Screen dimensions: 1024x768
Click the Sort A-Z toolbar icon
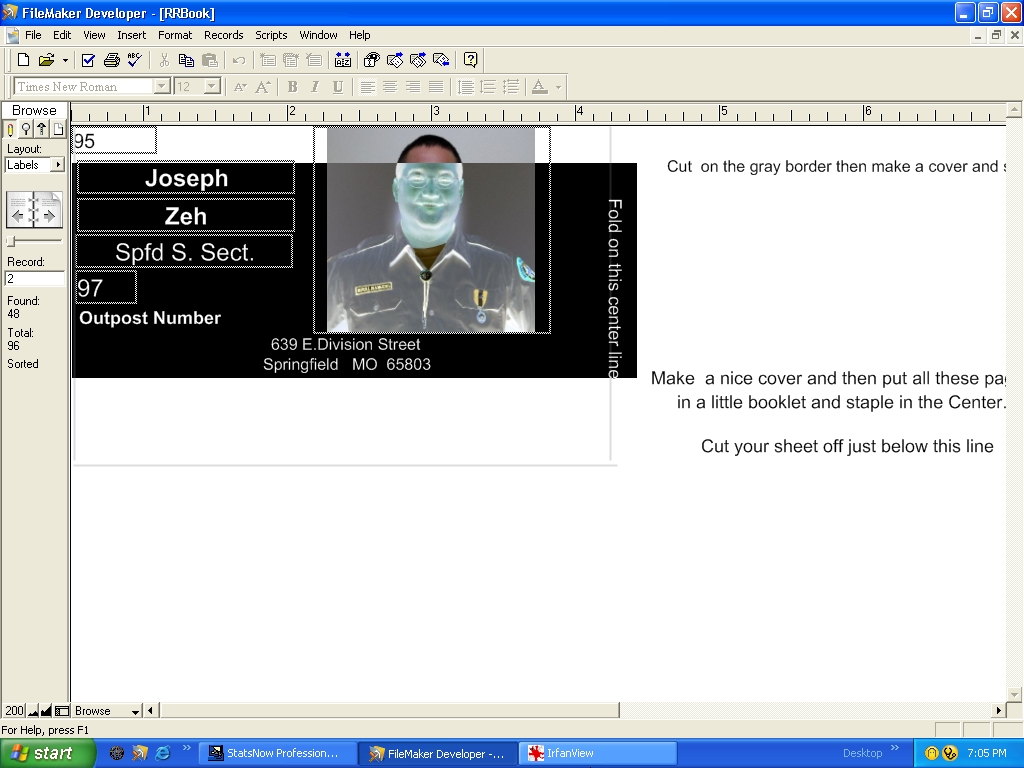click(343, 60)
